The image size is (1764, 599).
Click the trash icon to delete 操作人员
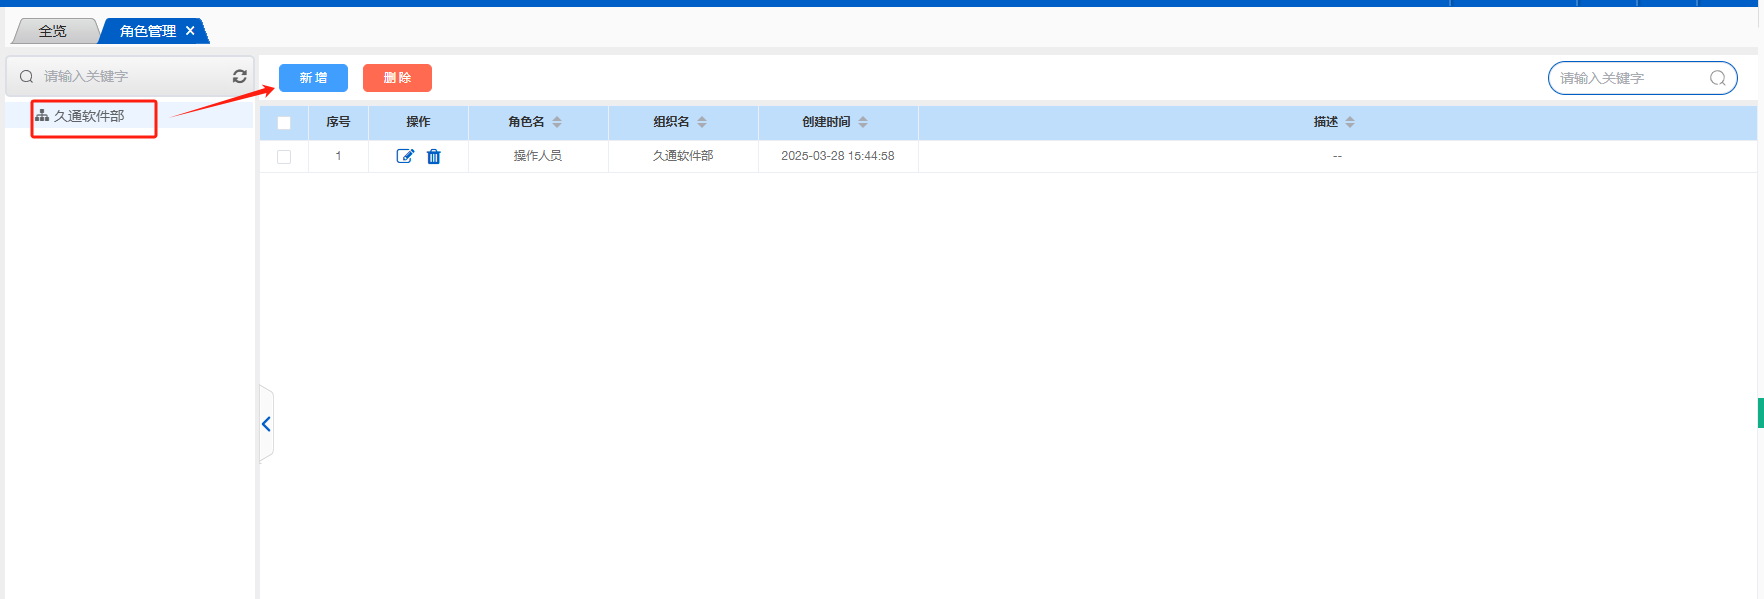click(434, 156)
